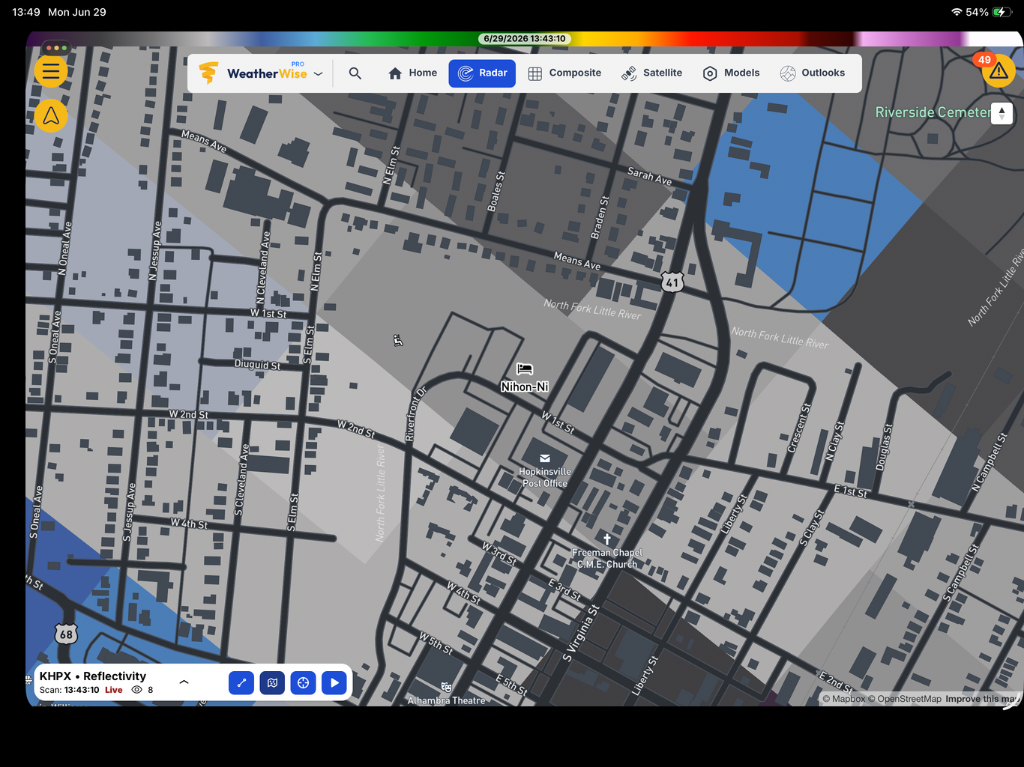The image size is (1024, 767).
Task: Click the S Virginia St street label
Action: [581, 634]
